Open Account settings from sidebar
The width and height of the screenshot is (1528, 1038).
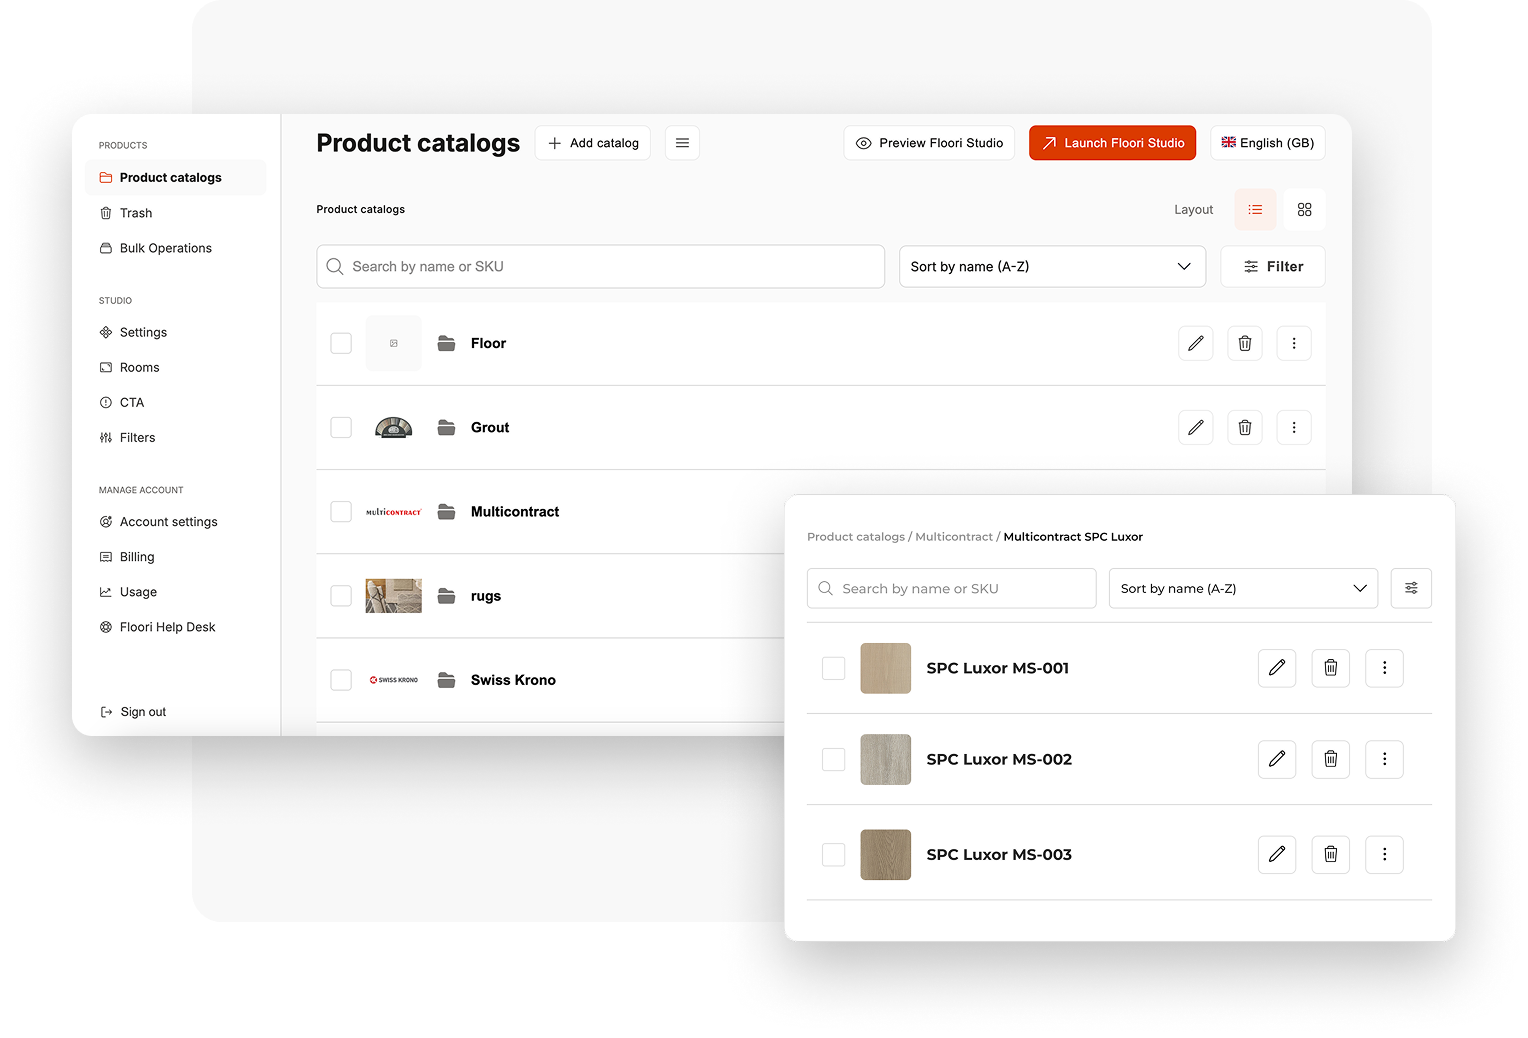click(x=168, y=522)
